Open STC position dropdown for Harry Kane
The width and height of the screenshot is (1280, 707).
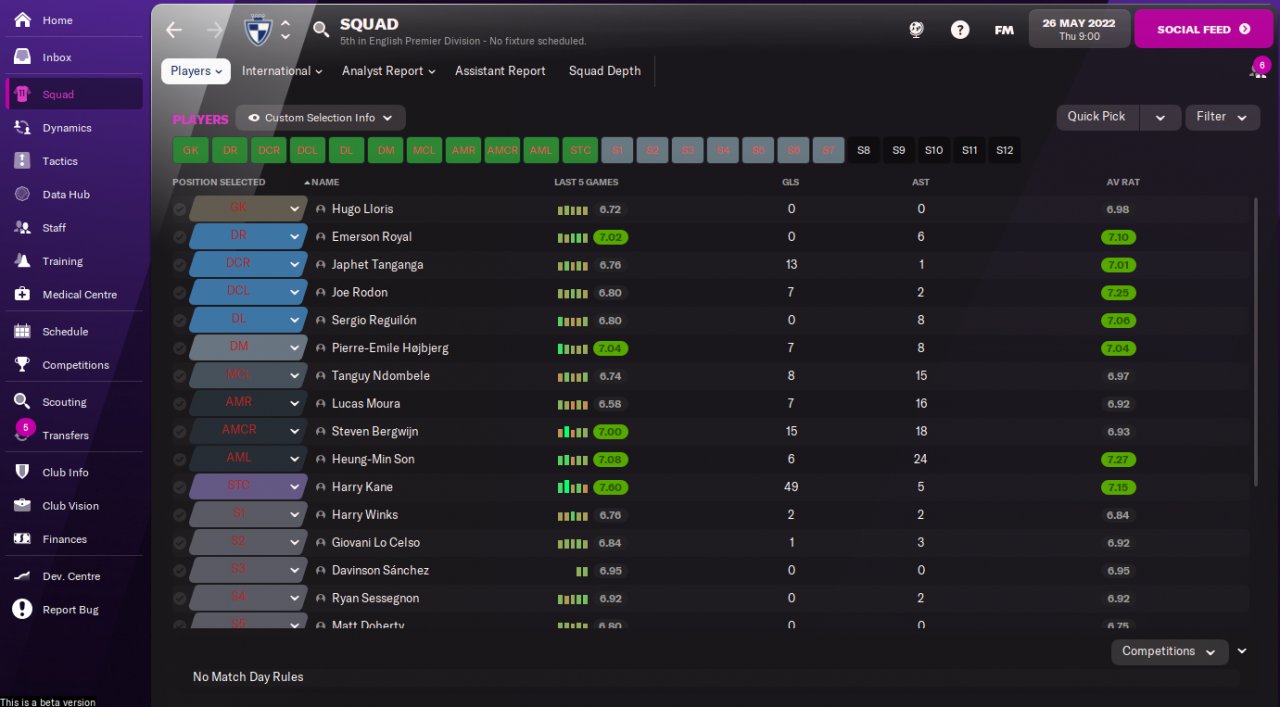[295, 487]
